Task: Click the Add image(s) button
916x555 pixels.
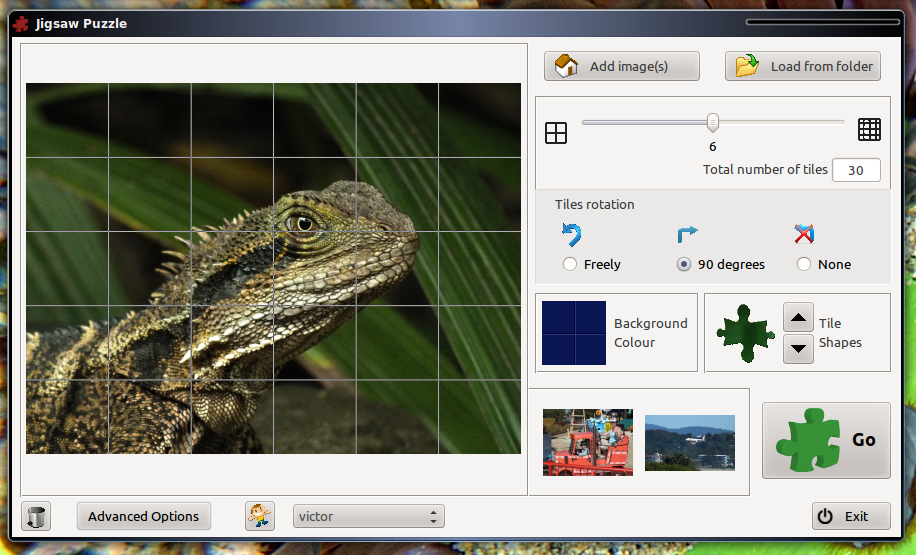Action: coord(622,66)
